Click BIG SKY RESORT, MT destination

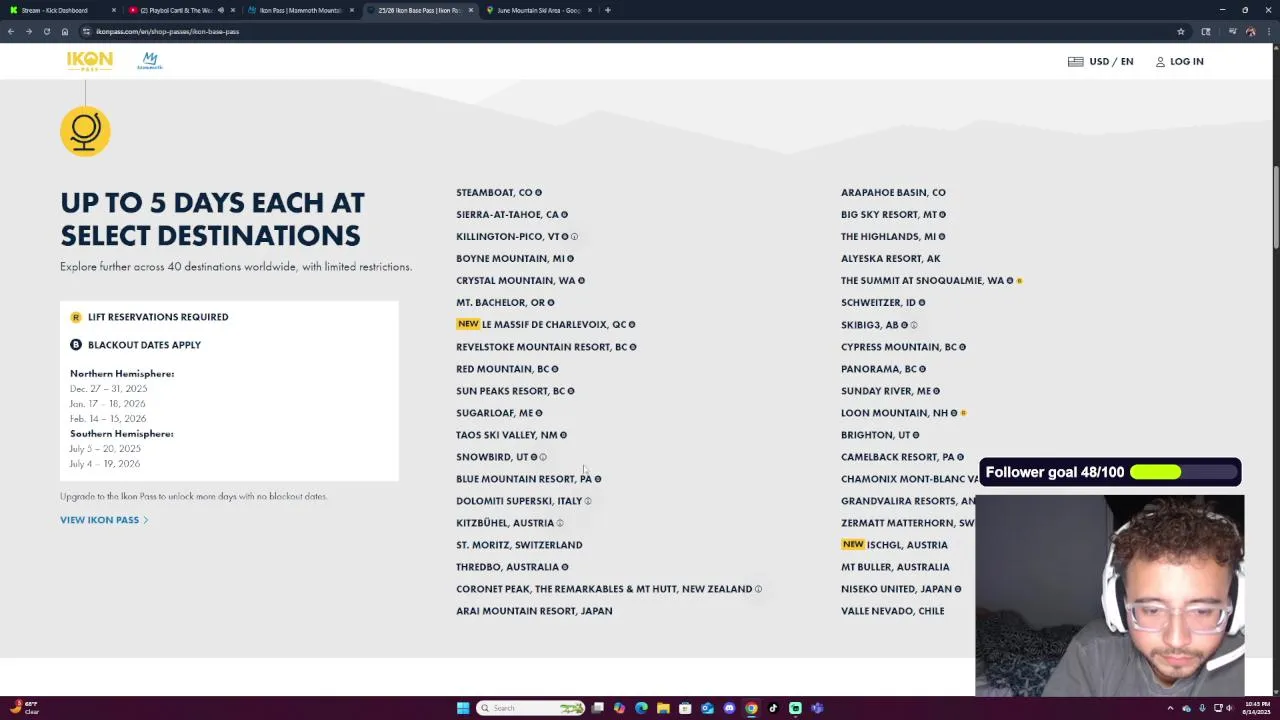click(x=888, y=215)
